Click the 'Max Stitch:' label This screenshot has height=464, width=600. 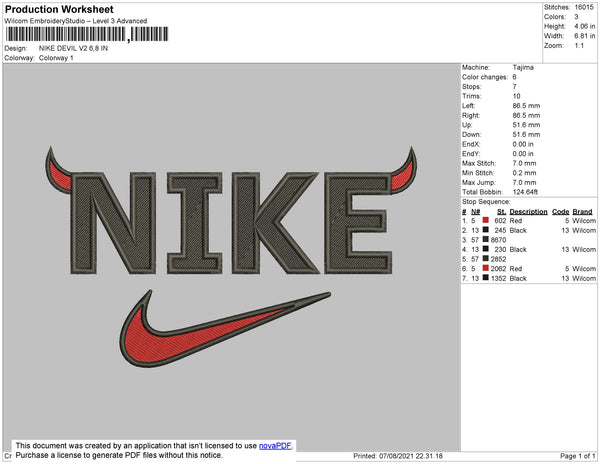click(479, 163)
